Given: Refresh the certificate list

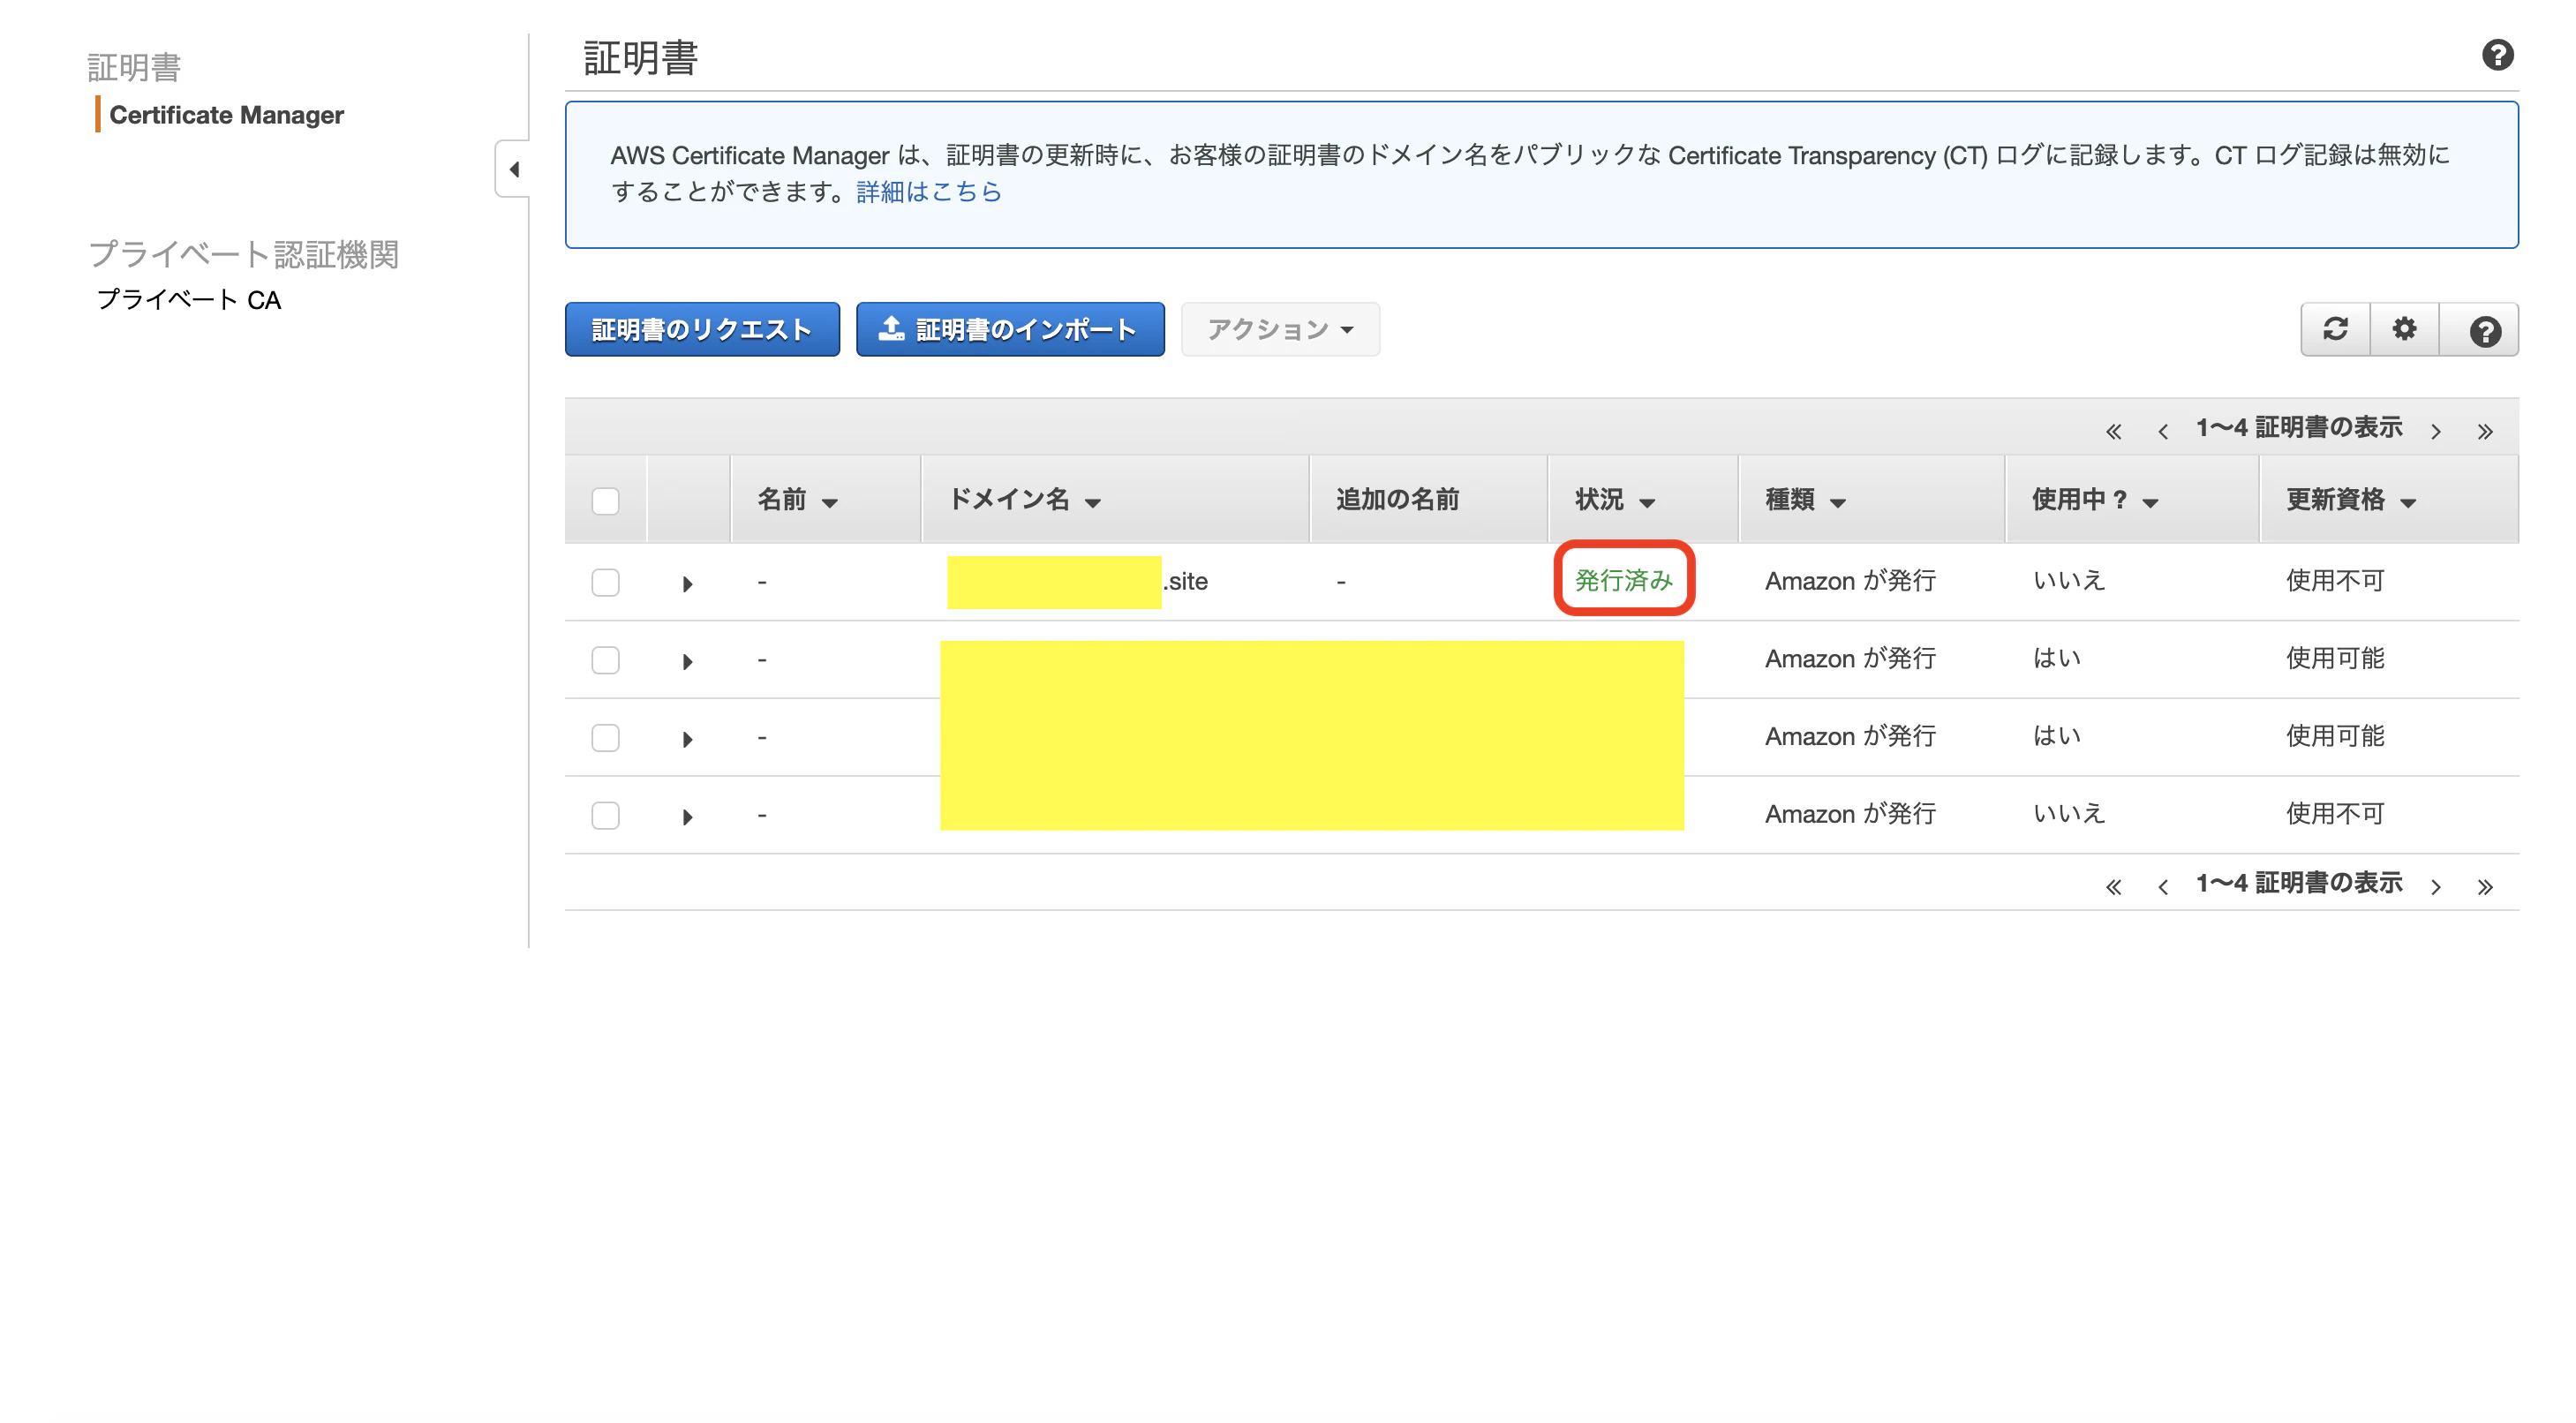Looking at the screenshot, I should 2335,329.
